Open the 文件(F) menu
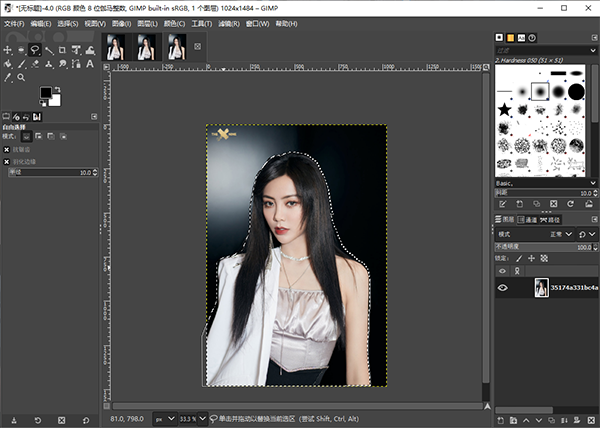This screenshot has width=600, height=428. pos(14,22)
